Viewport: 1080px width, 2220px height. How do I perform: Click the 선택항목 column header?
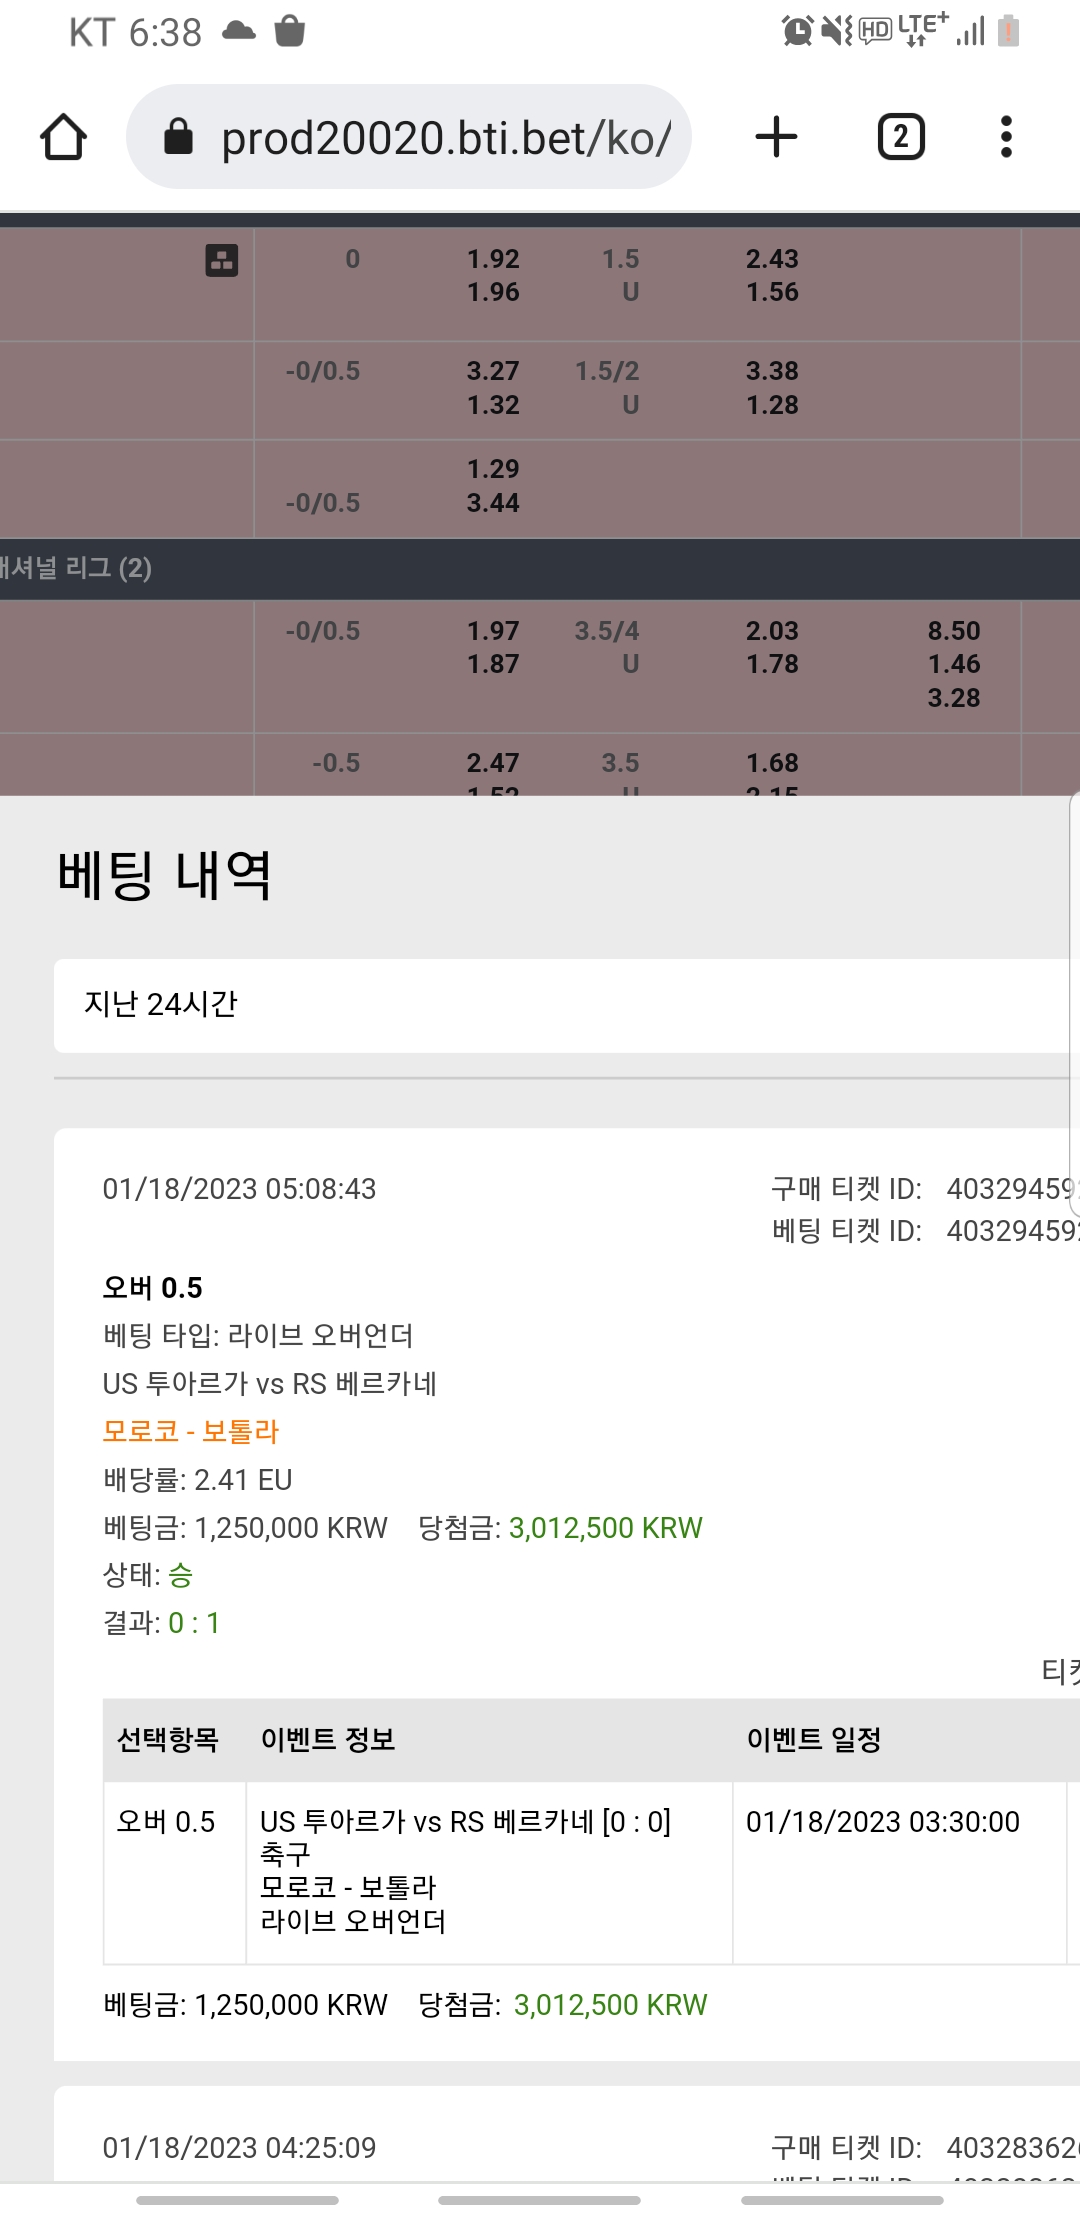point(168,1740)
